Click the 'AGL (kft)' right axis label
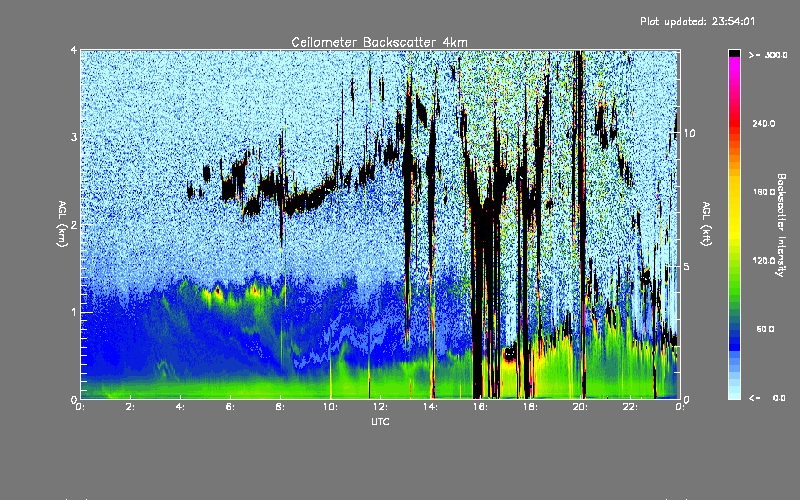Screen dimensions: 800x500 [706, 224]
